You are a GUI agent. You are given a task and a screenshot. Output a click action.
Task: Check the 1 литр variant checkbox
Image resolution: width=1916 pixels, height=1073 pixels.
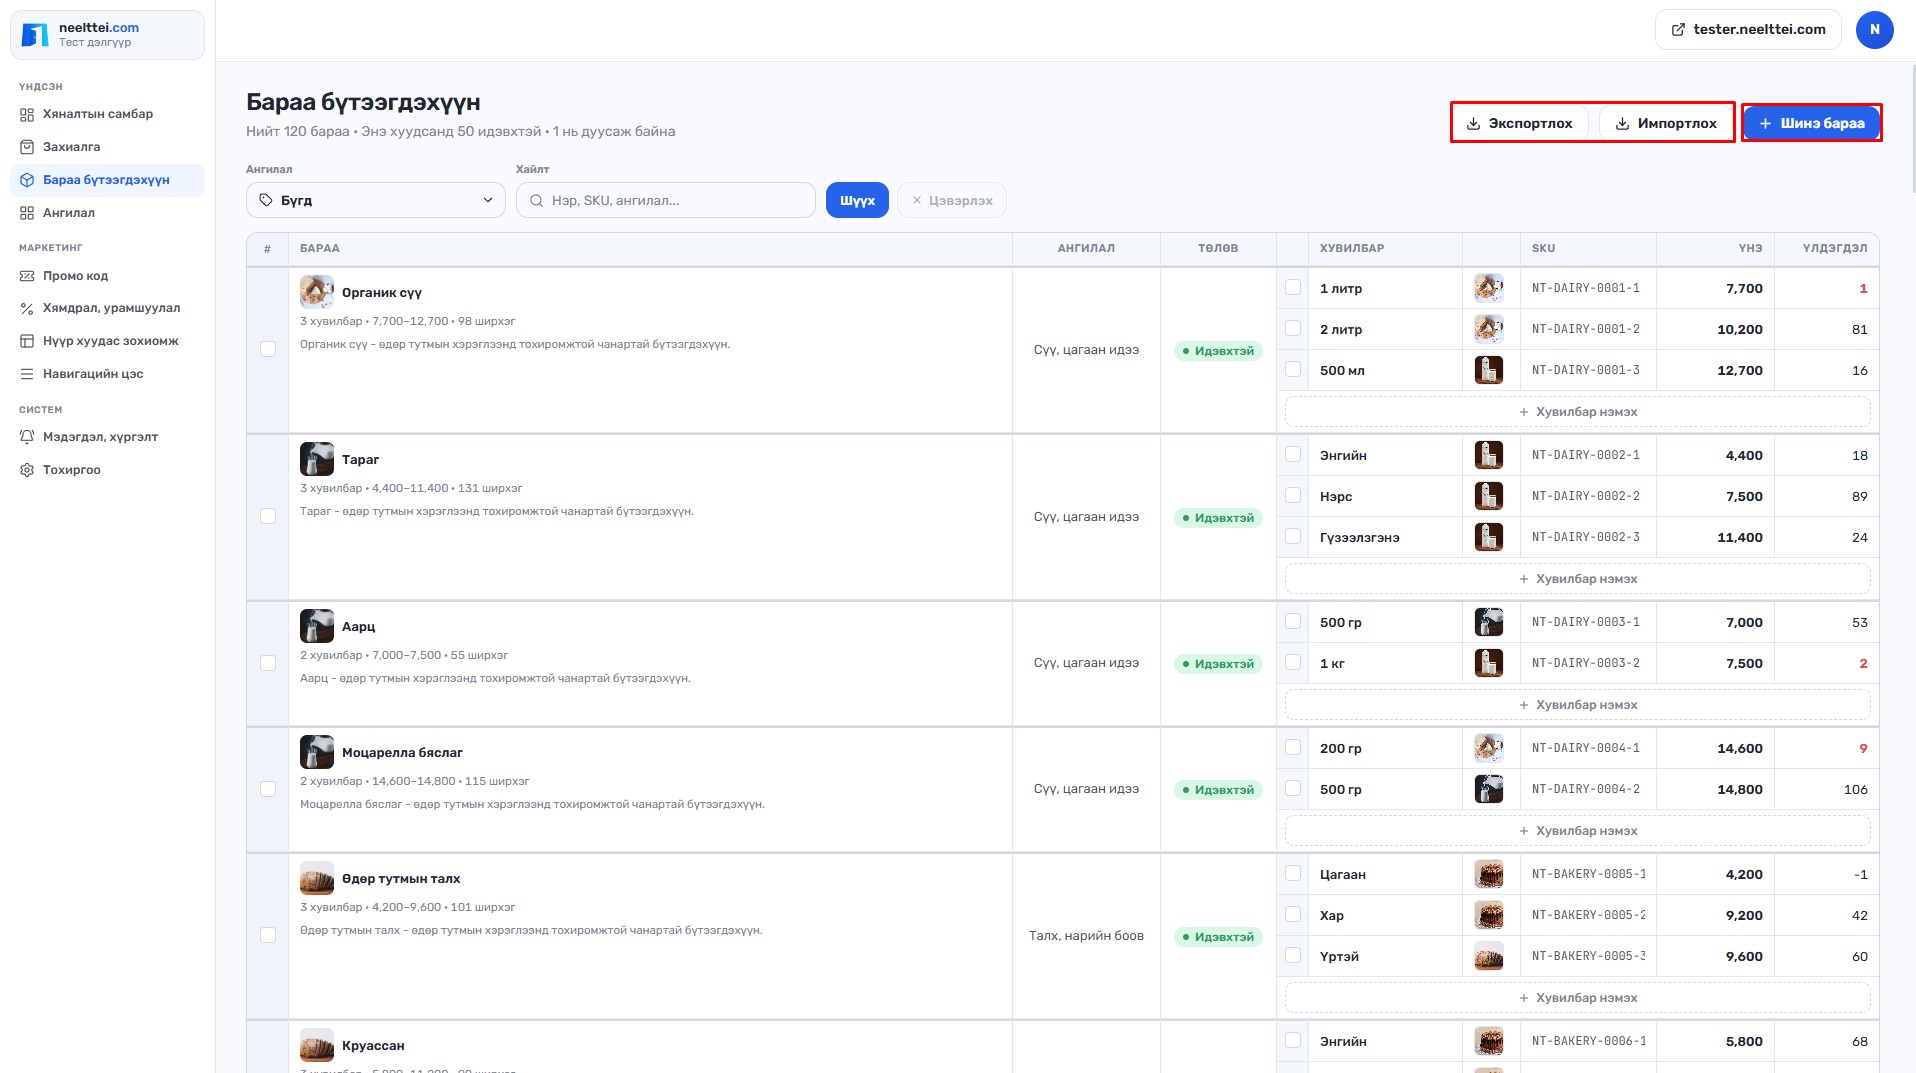pos(1293,288)
